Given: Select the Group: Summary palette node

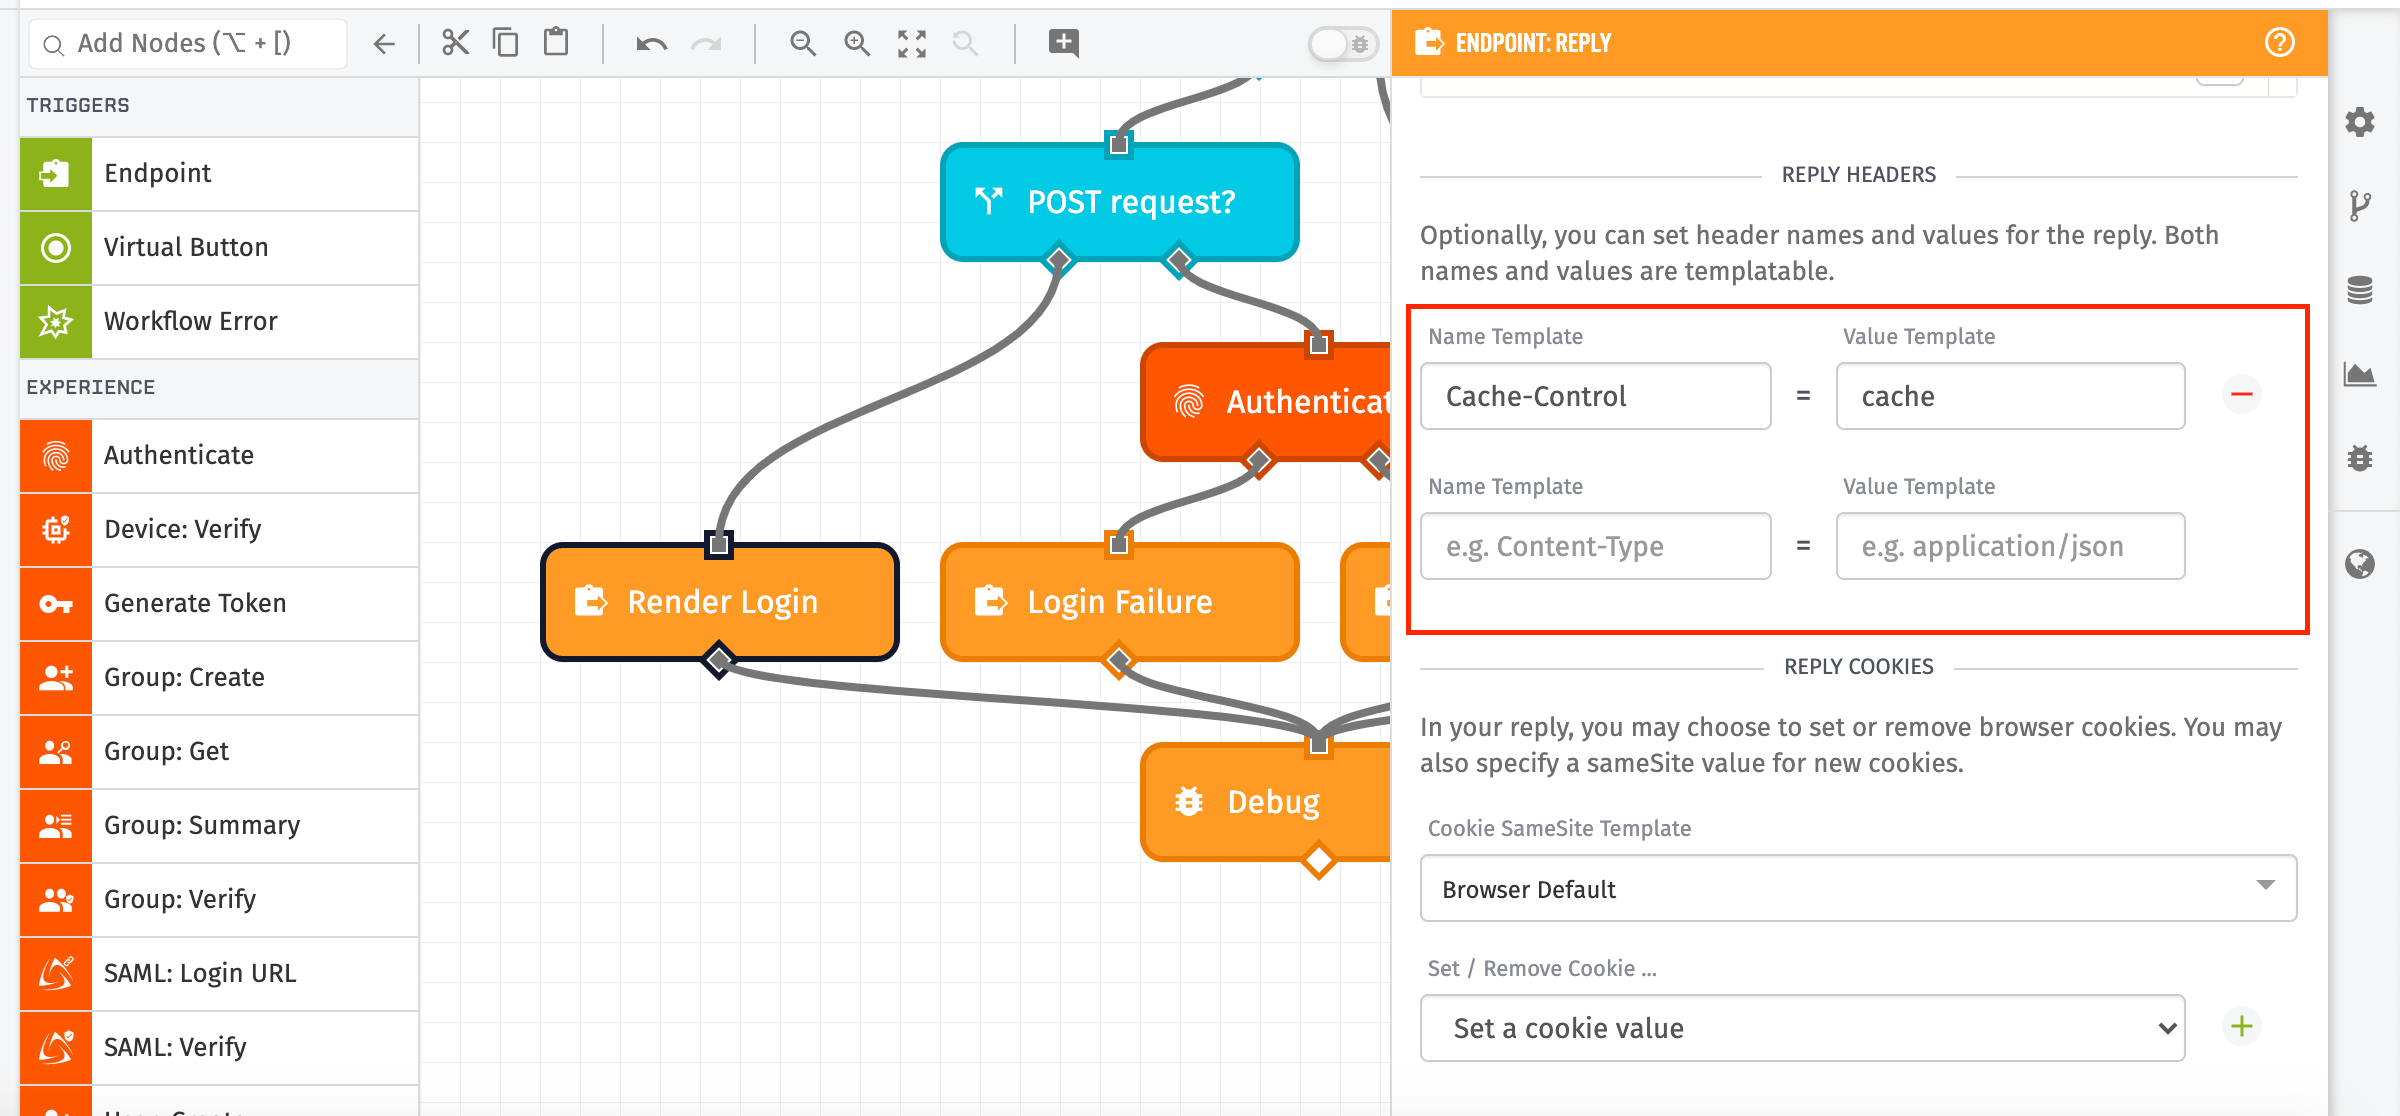Looking at the screenshot, I should point(219,825).
